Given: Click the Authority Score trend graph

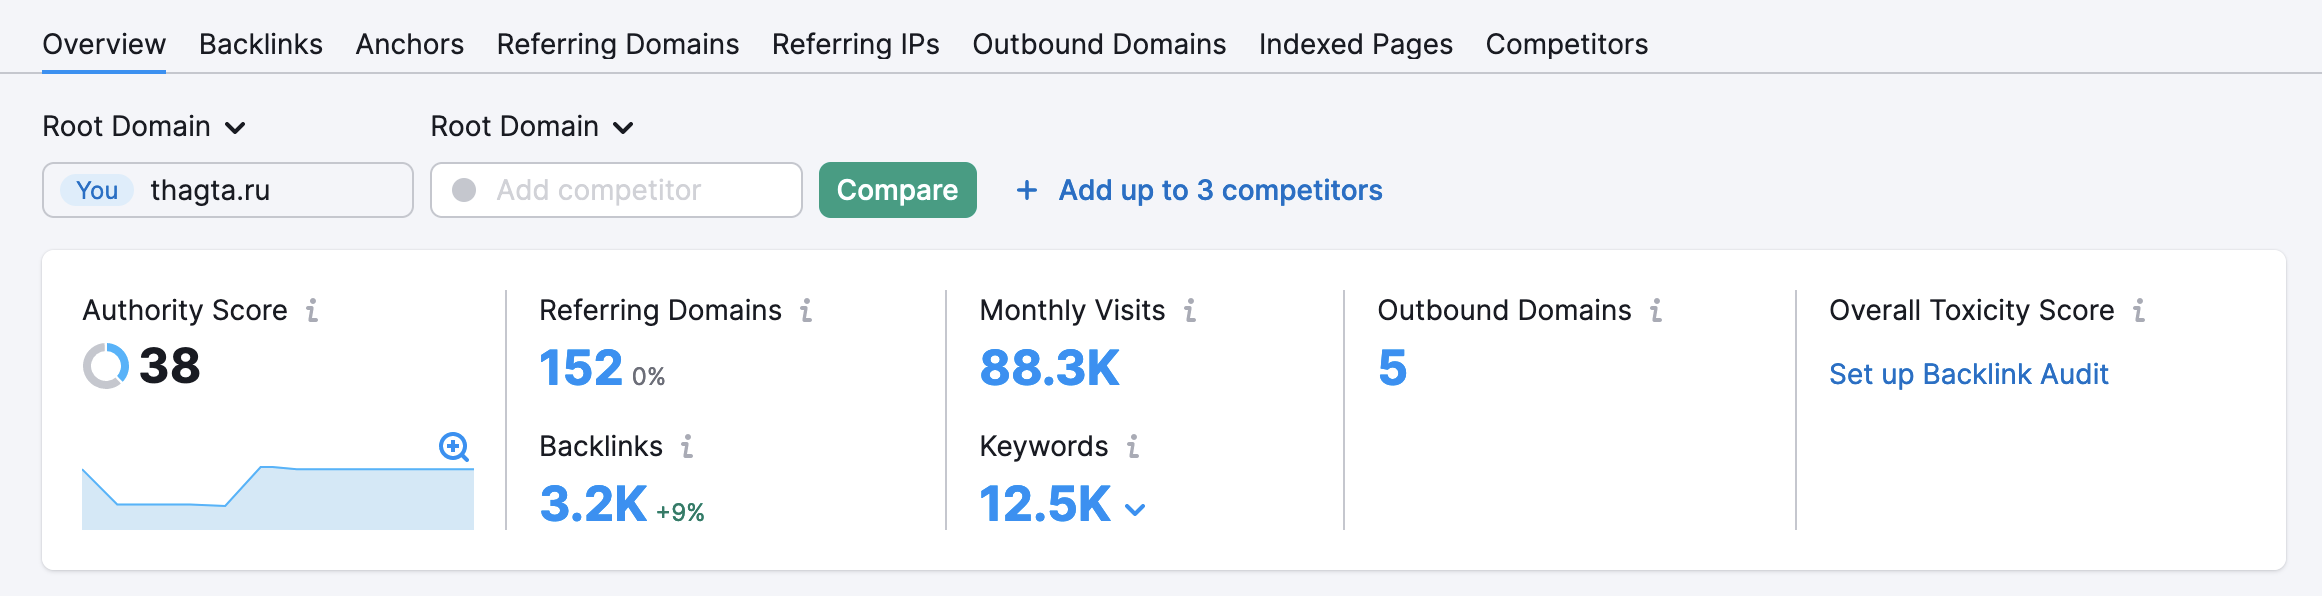Looking at the screenshot, I should point(278,497).
